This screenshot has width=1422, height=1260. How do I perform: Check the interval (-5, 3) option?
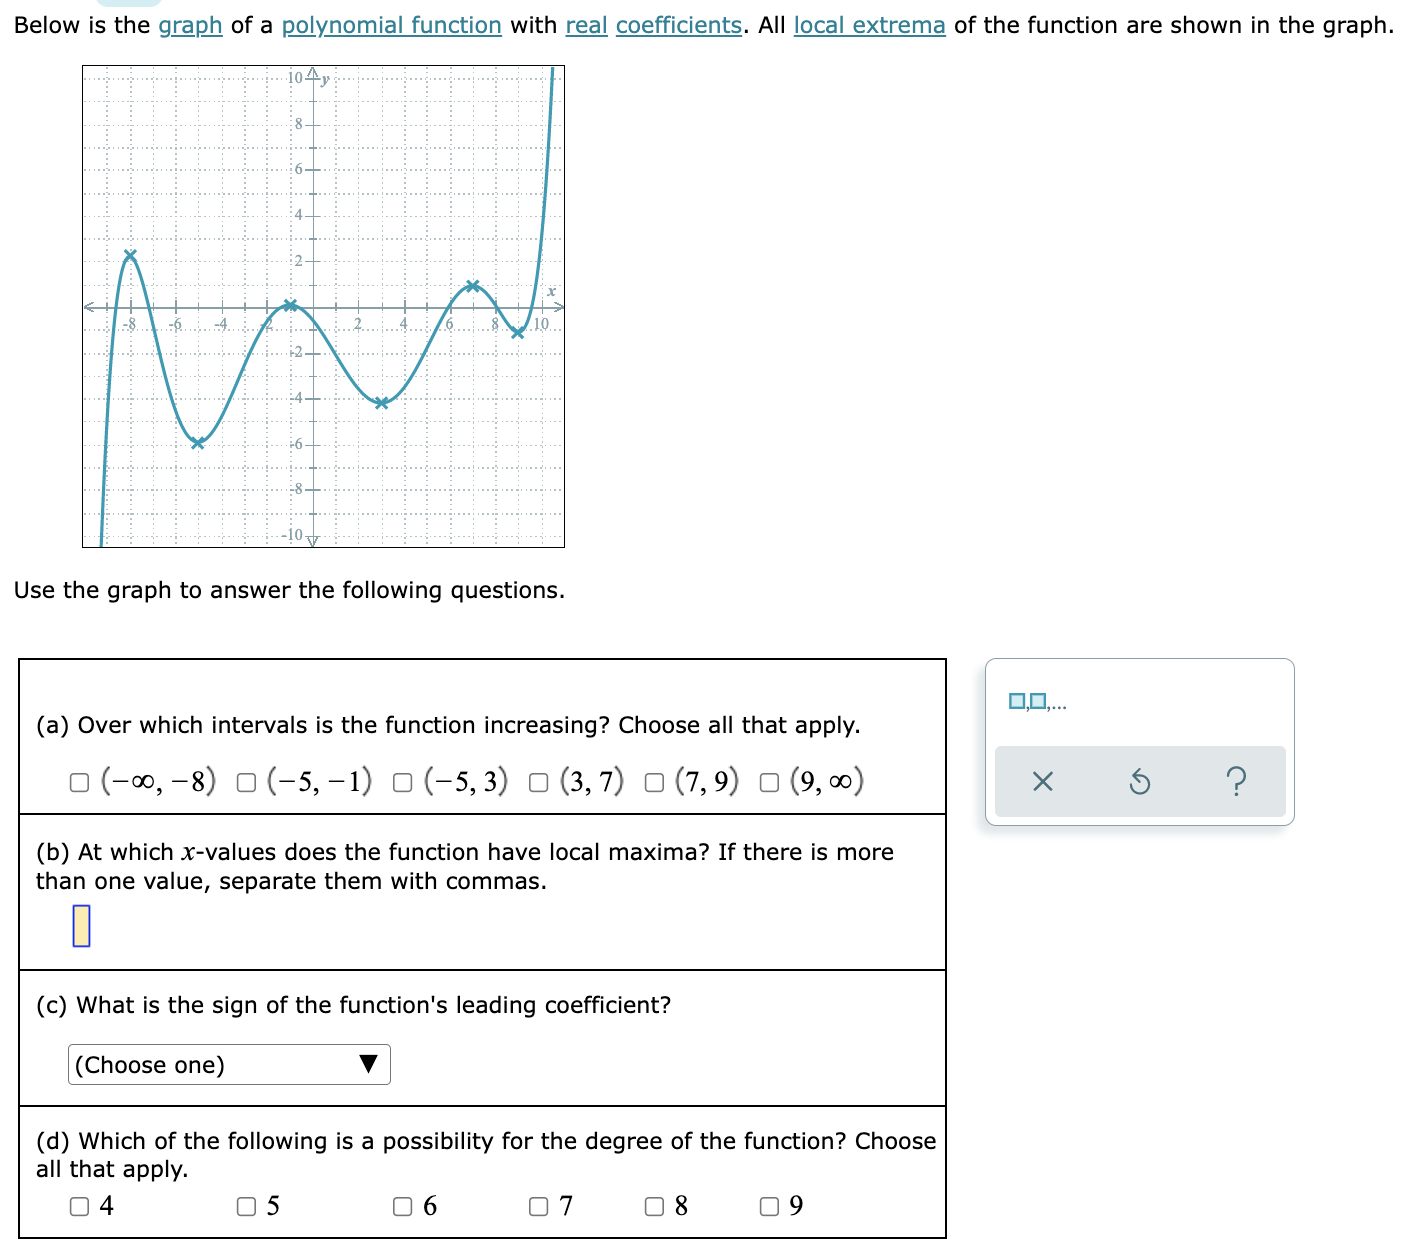click(x=401, y=782)
